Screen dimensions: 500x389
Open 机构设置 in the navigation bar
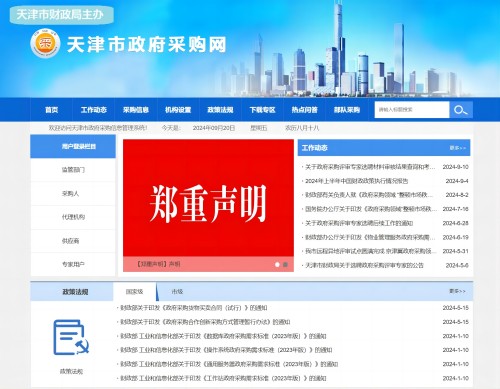pyautogui.click(x=178, y=110)
